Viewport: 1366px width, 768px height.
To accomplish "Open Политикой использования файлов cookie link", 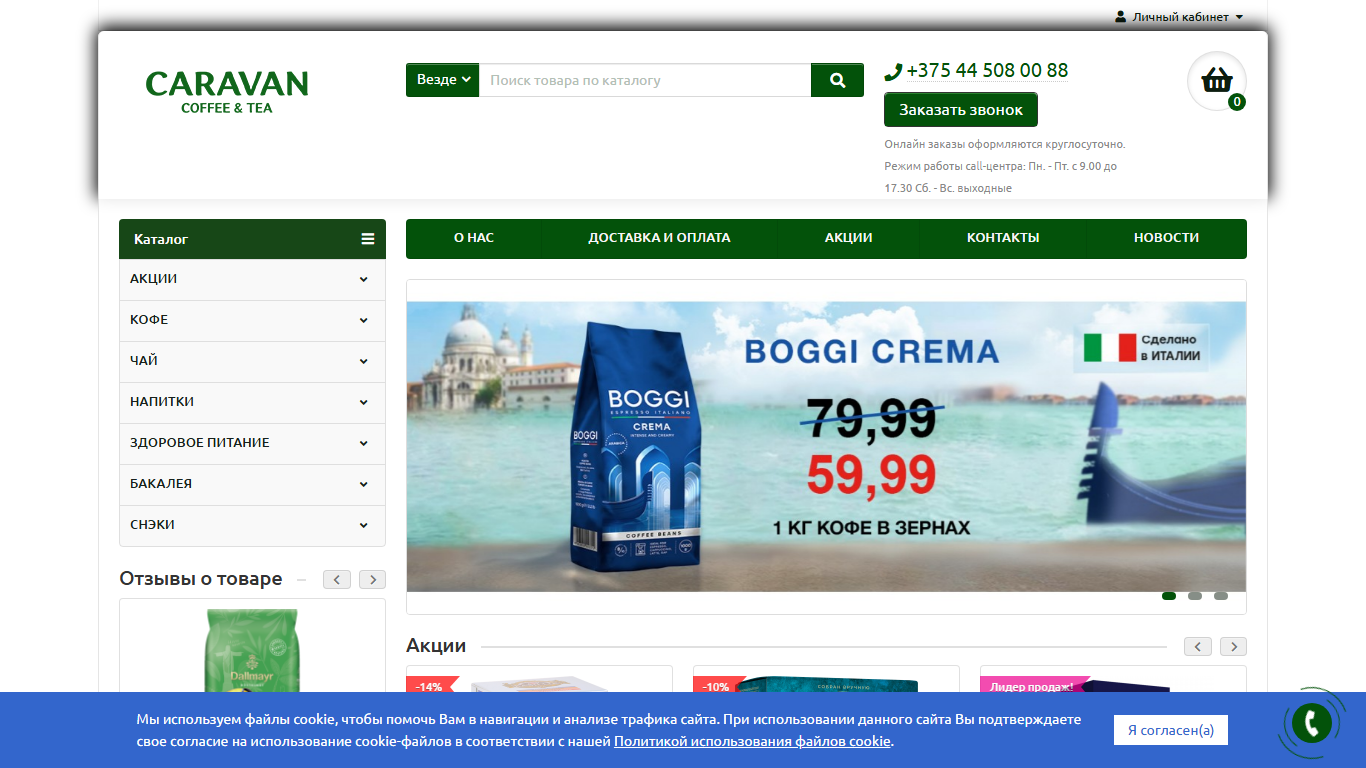I will 752,741.
